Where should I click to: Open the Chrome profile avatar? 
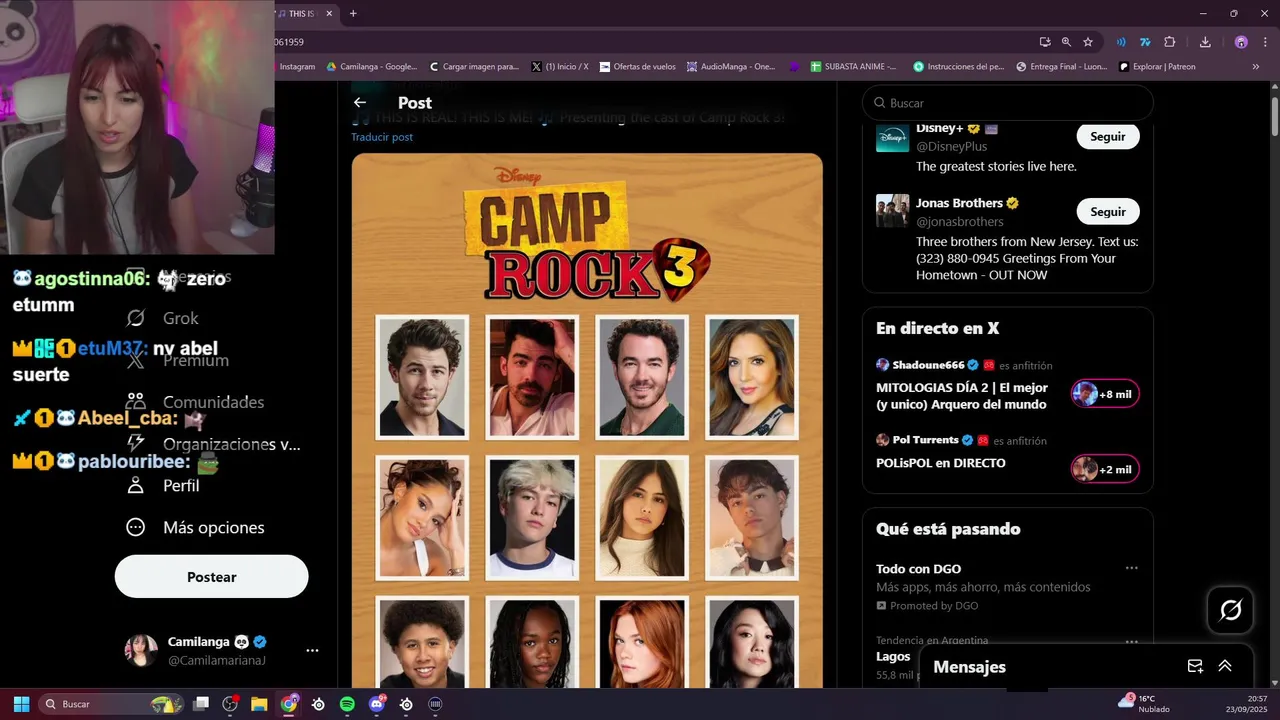(x=1241, y=42)
